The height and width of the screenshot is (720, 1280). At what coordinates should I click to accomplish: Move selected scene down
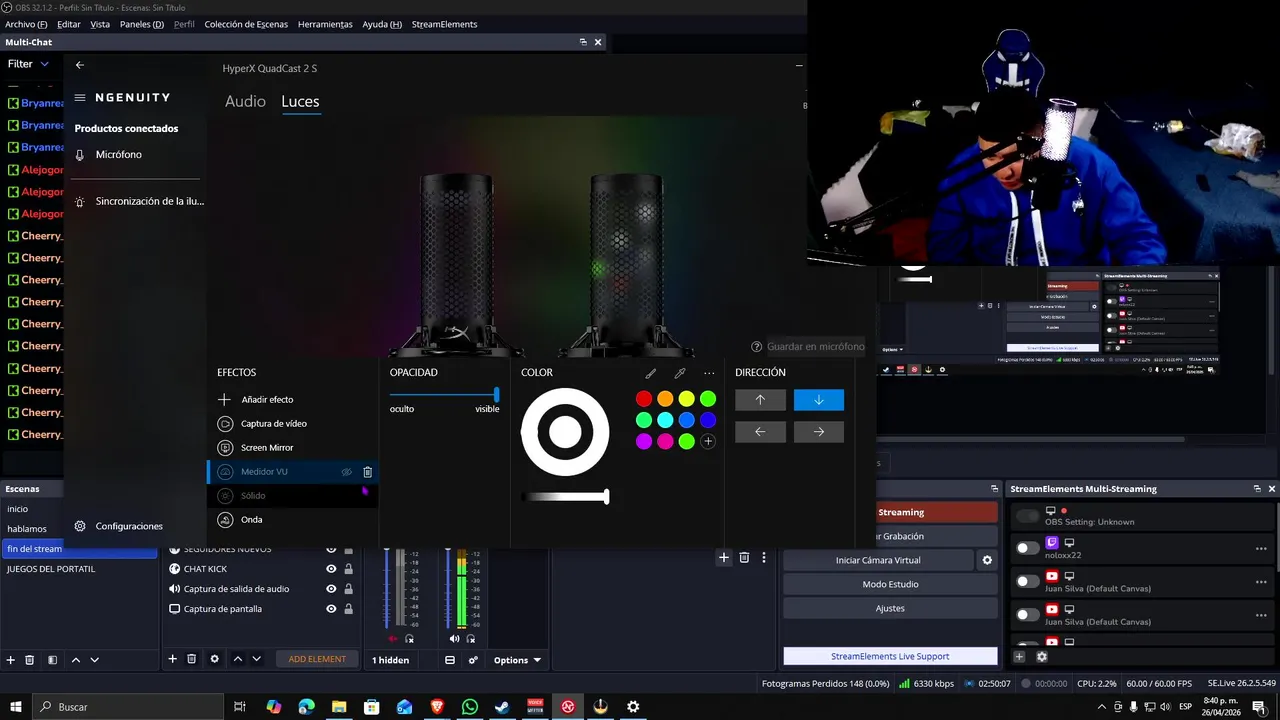point(95,660)
